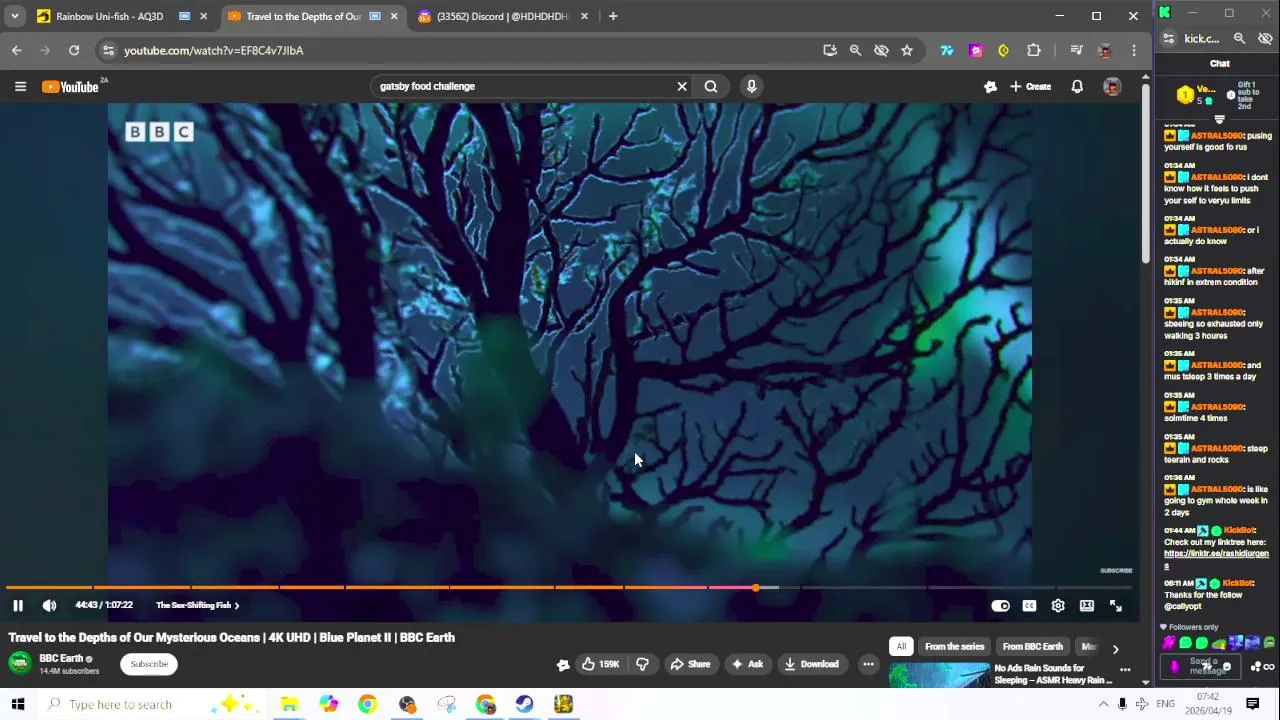Submit search with the magnifier button
Viewport: 1280px width, 720px height.
(x=711, y=86)
